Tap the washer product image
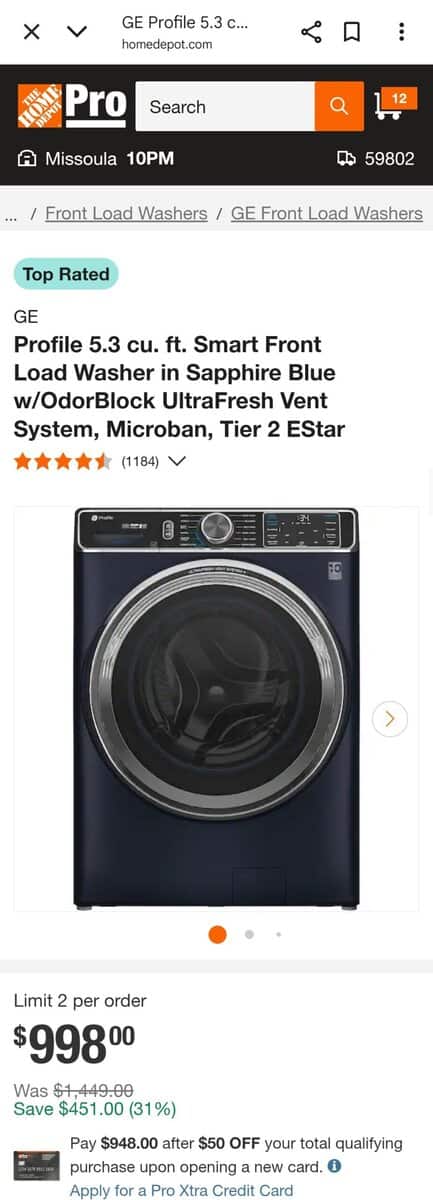The height and width of the screenshot is (1200, 433). [216, 708]
